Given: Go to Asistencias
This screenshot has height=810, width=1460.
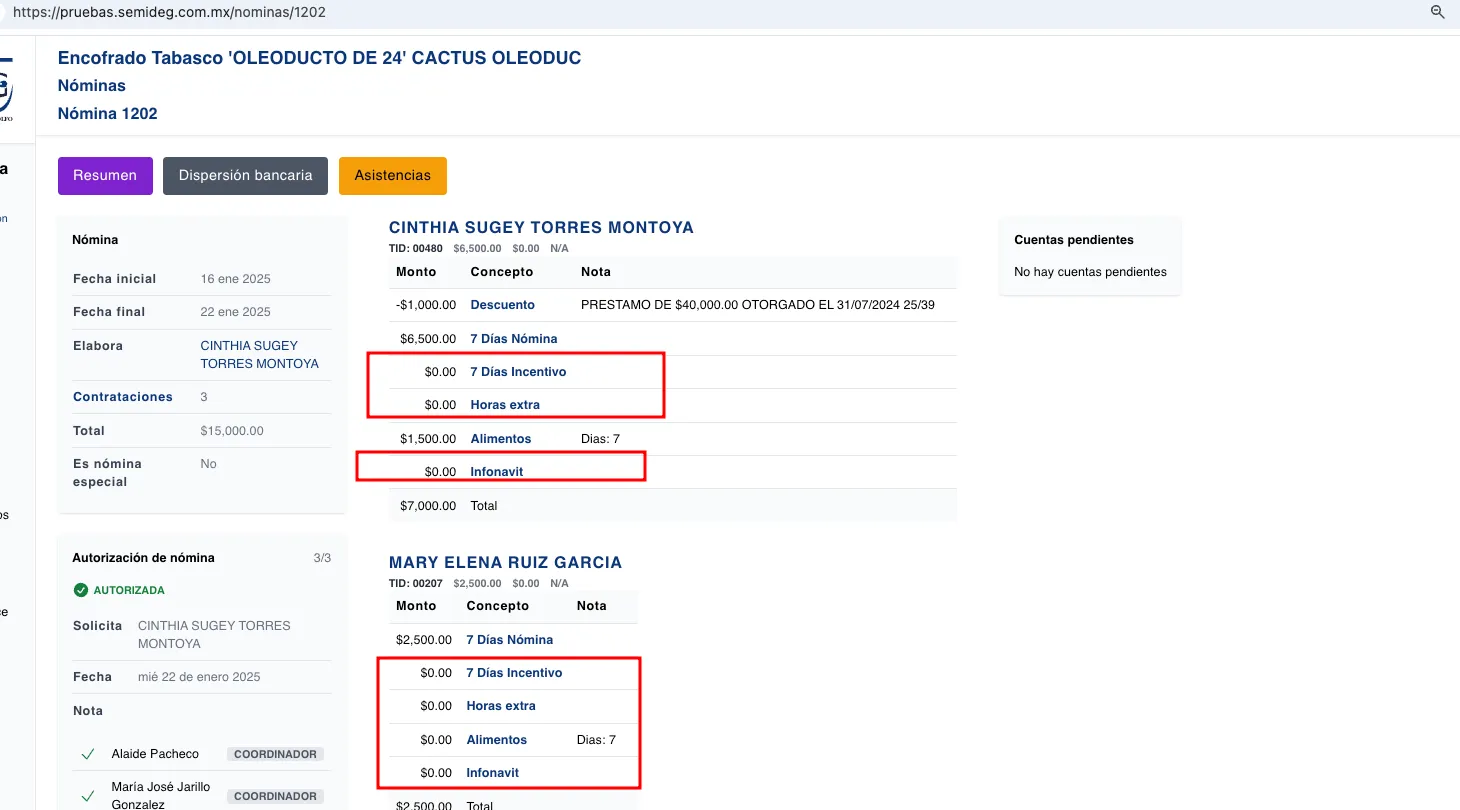Looking at the screenshot, I should 392,175.
